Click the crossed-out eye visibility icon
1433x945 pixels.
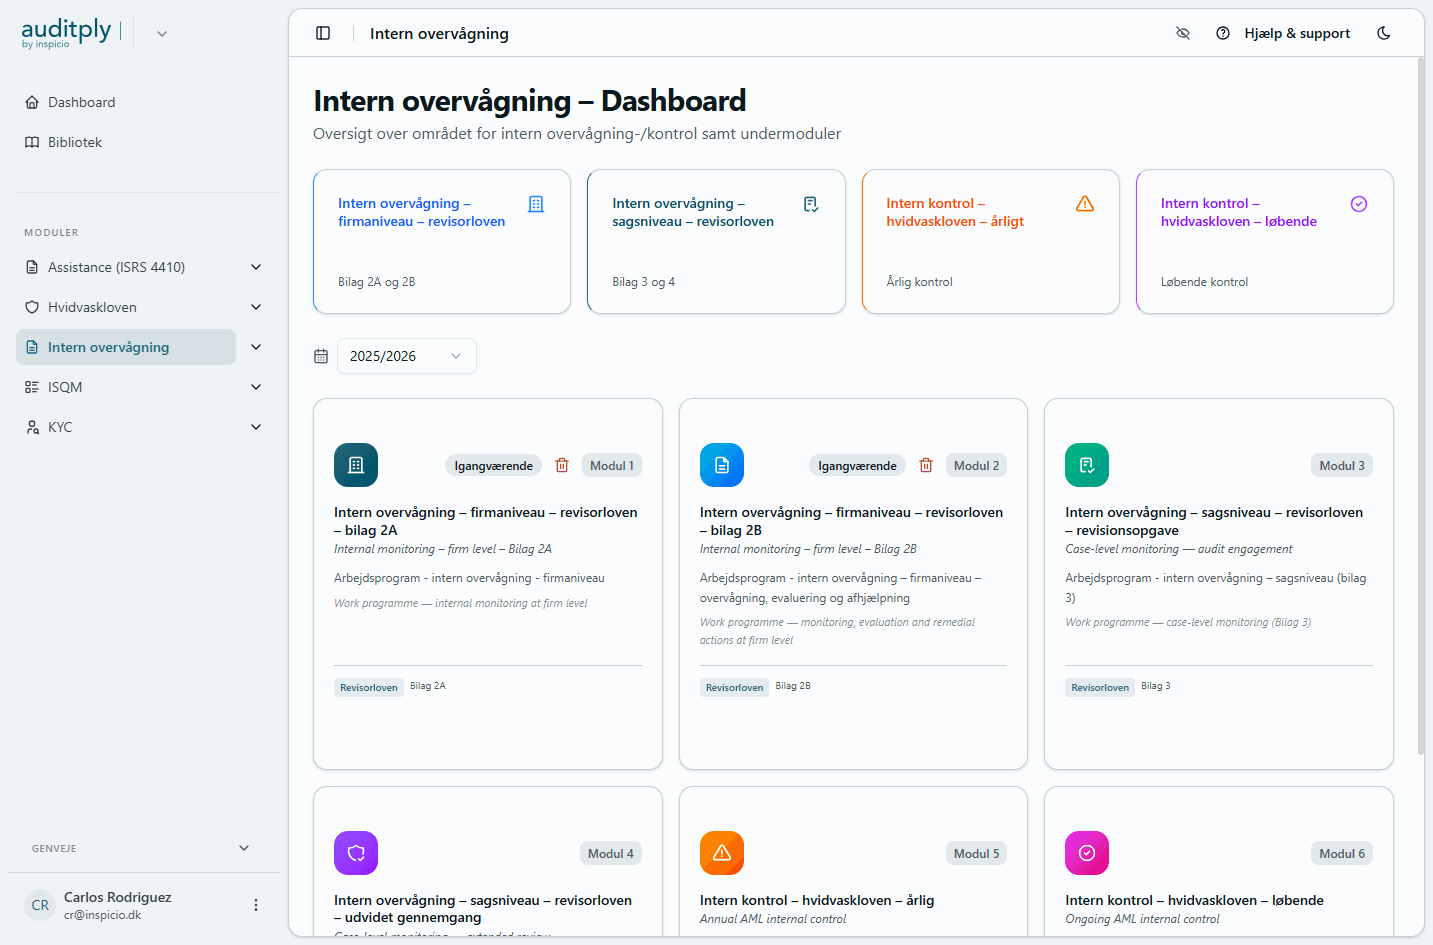click(1183, 33)
